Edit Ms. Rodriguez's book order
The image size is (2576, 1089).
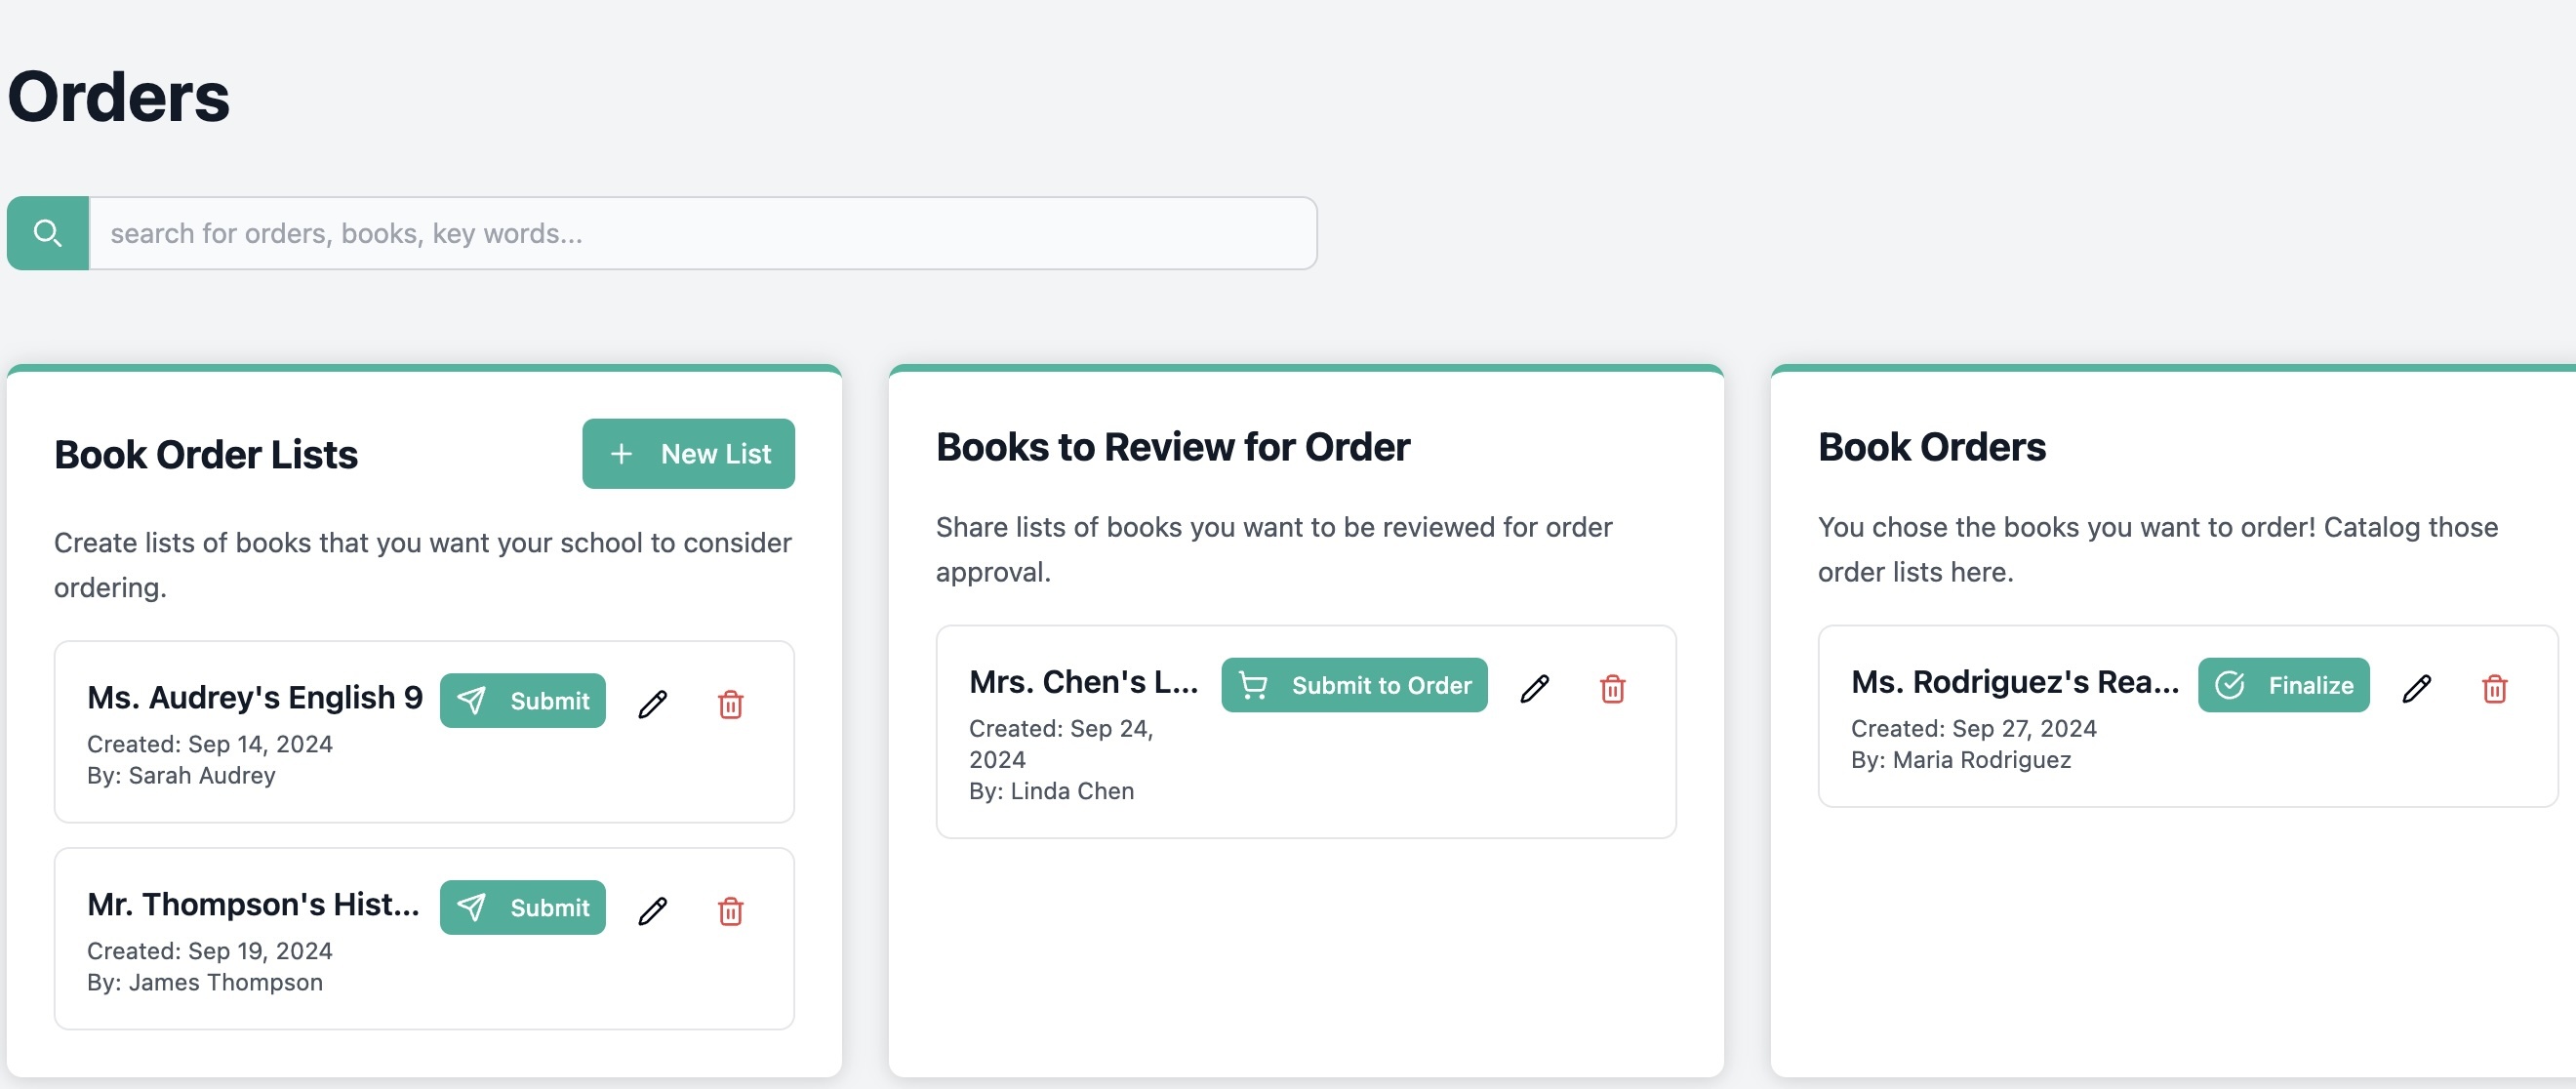click(2416, 688)
